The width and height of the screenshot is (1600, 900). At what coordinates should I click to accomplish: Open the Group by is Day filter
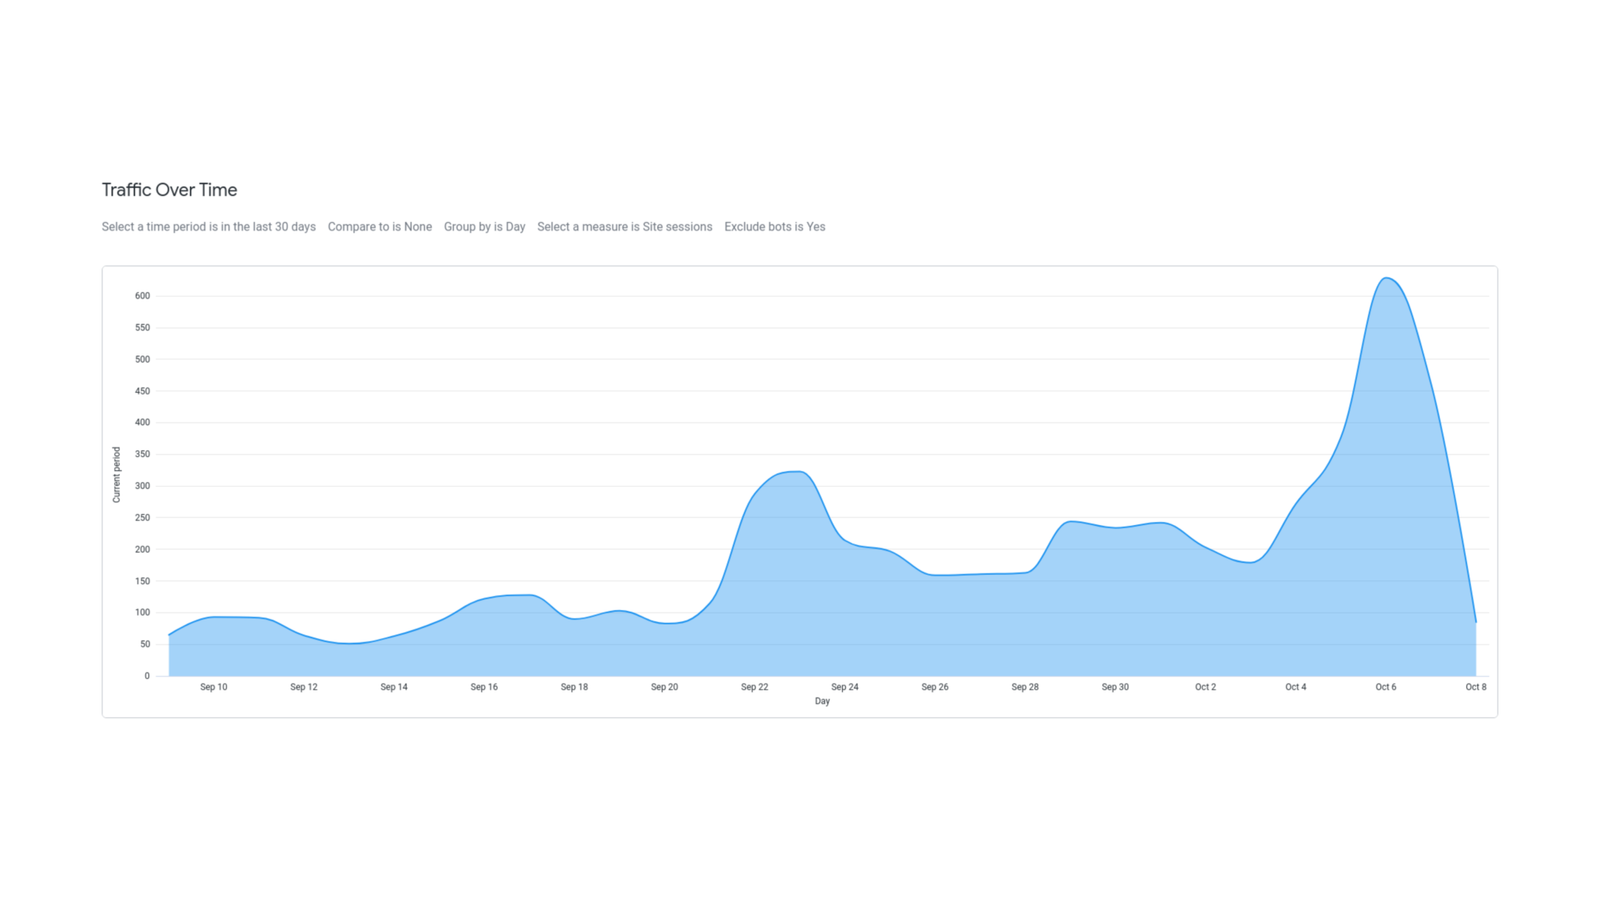click(485, 227)
